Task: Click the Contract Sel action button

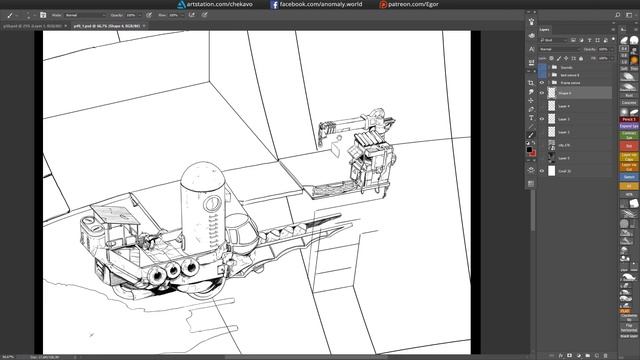Action: [x=629, y=135]
